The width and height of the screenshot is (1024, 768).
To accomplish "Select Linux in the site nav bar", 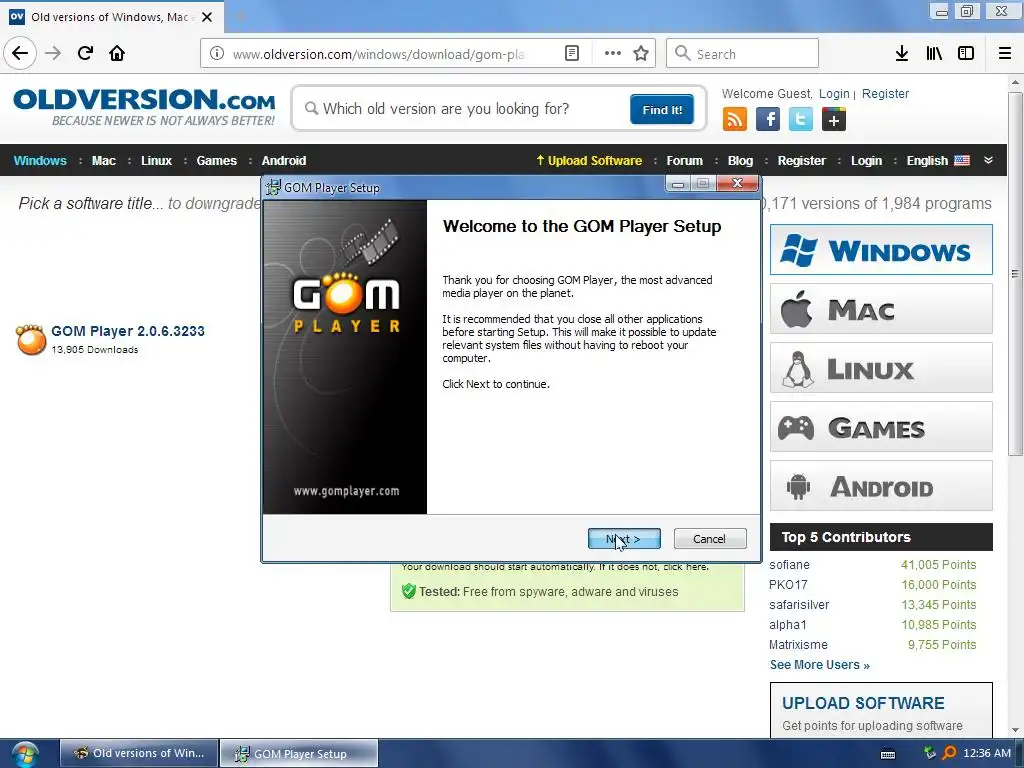I will point(157,161).
